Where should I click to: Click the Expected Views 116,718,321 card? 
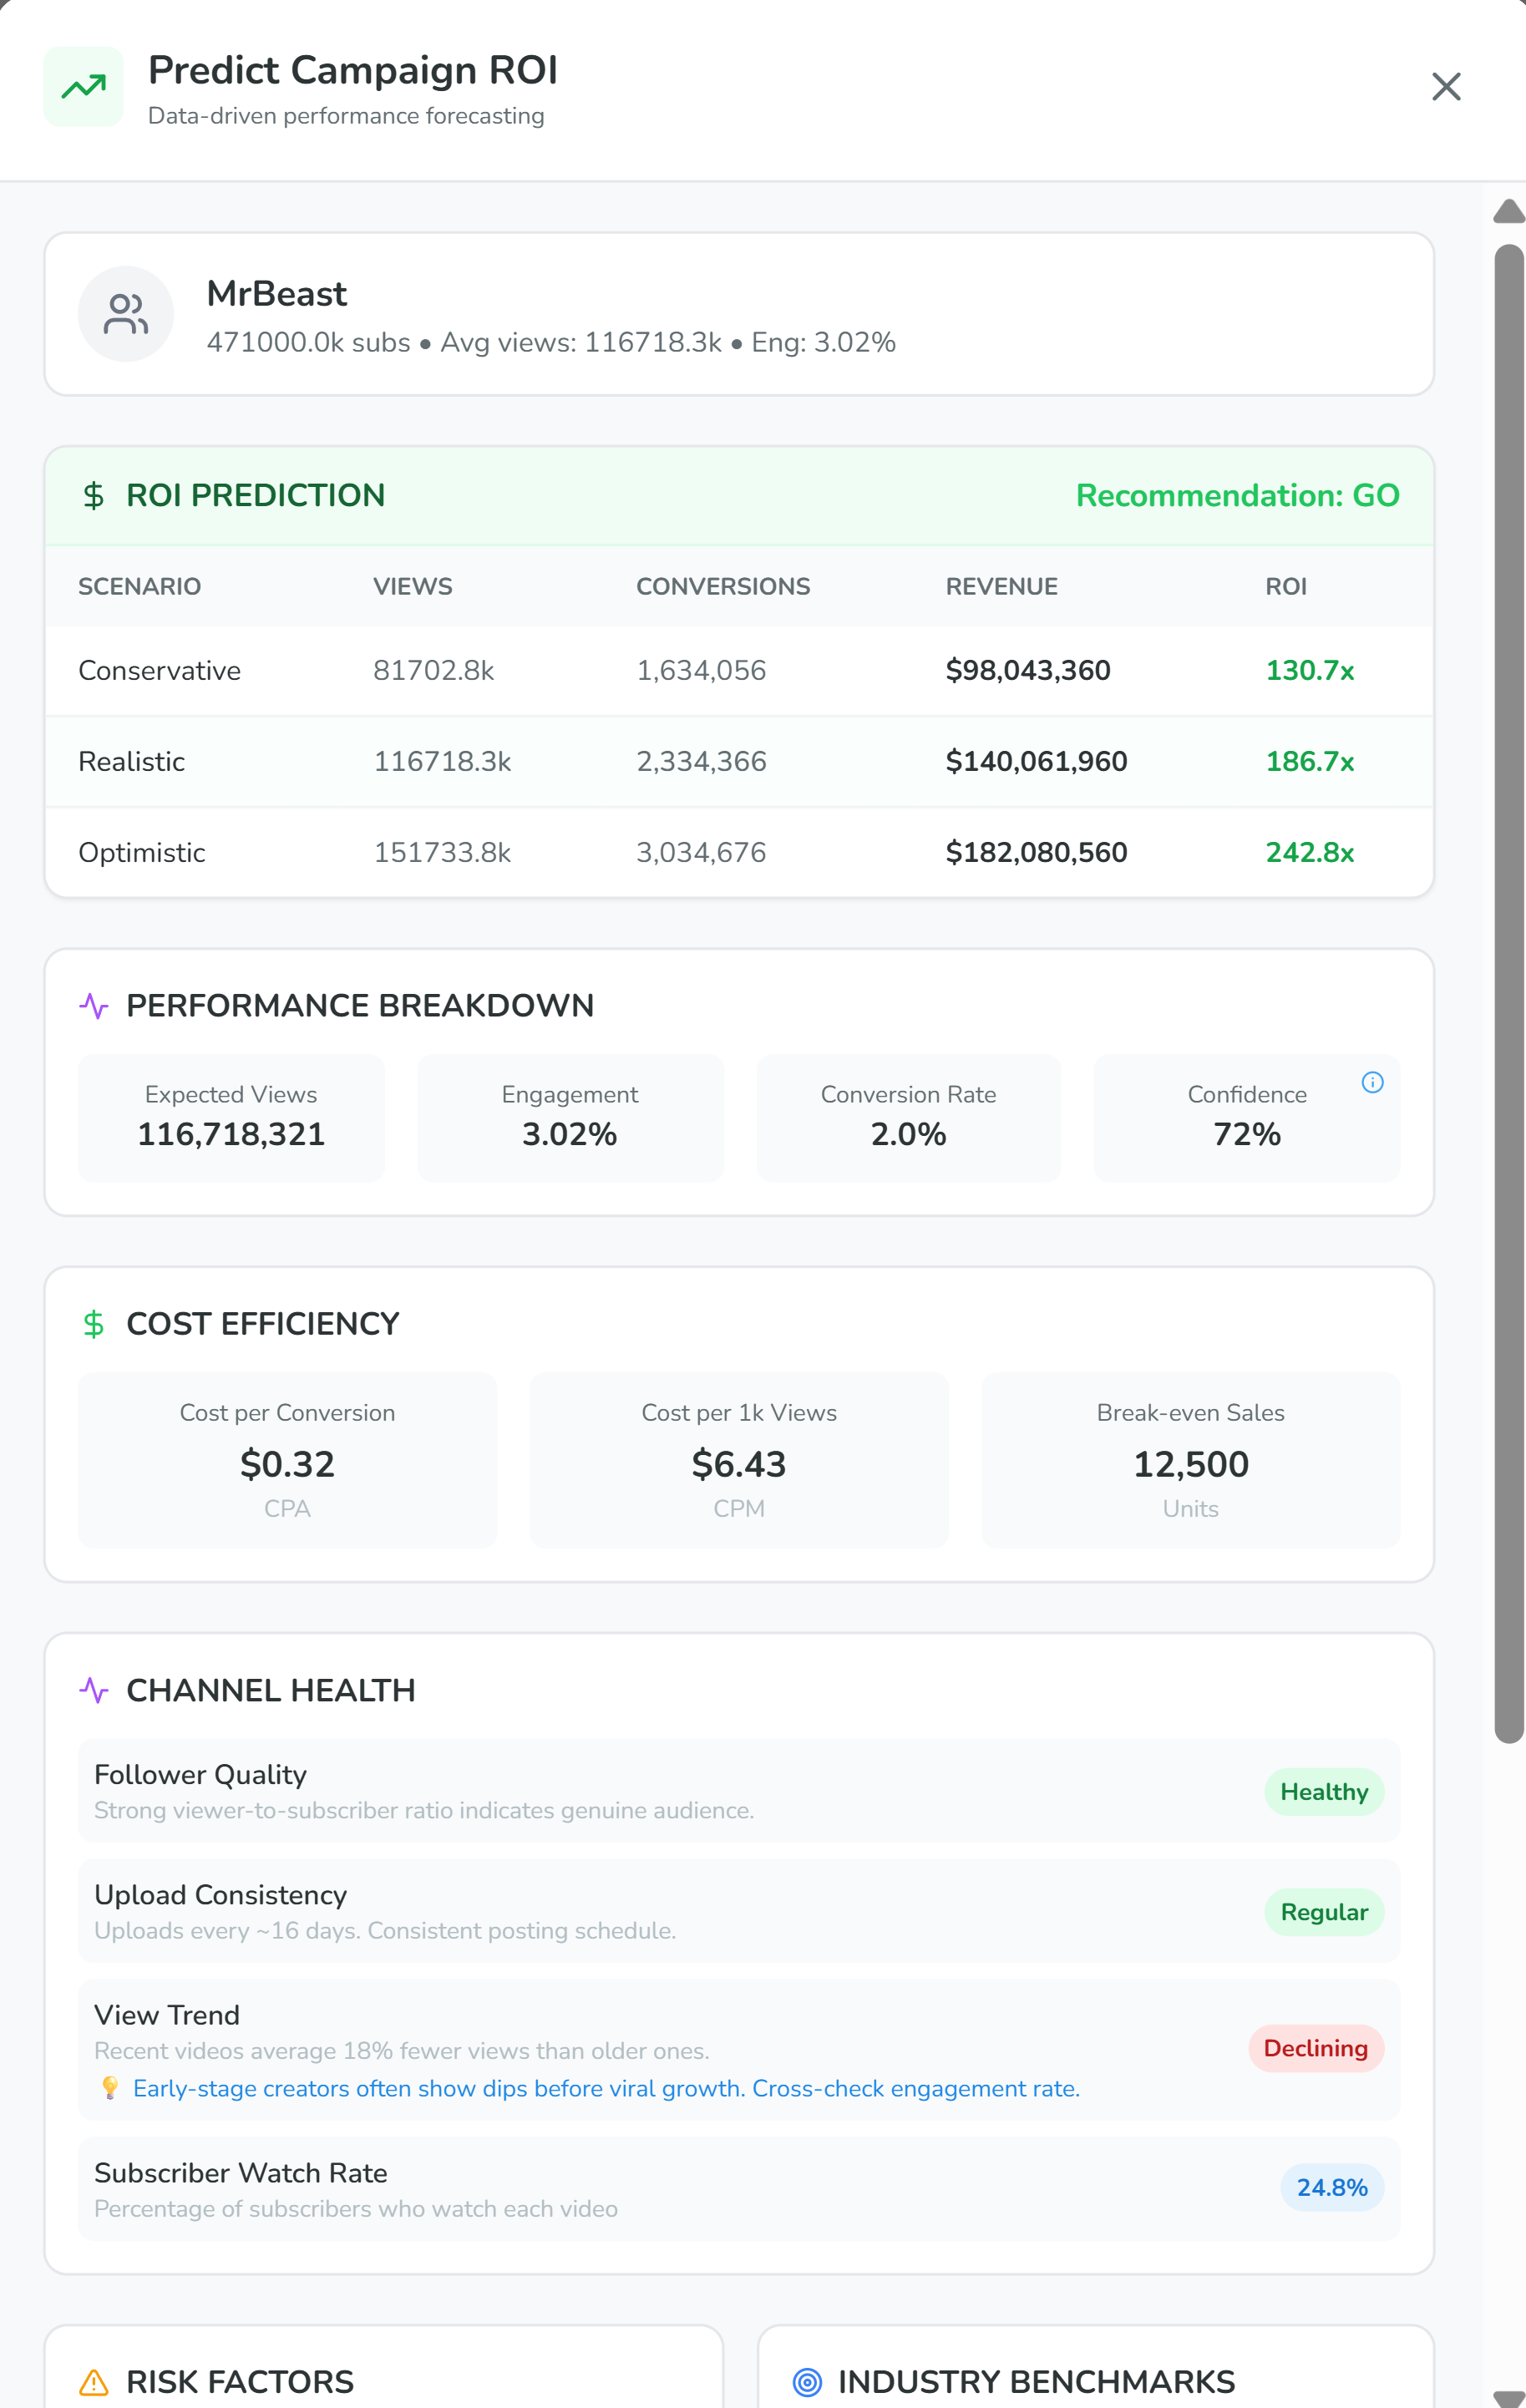[231, 1118]
